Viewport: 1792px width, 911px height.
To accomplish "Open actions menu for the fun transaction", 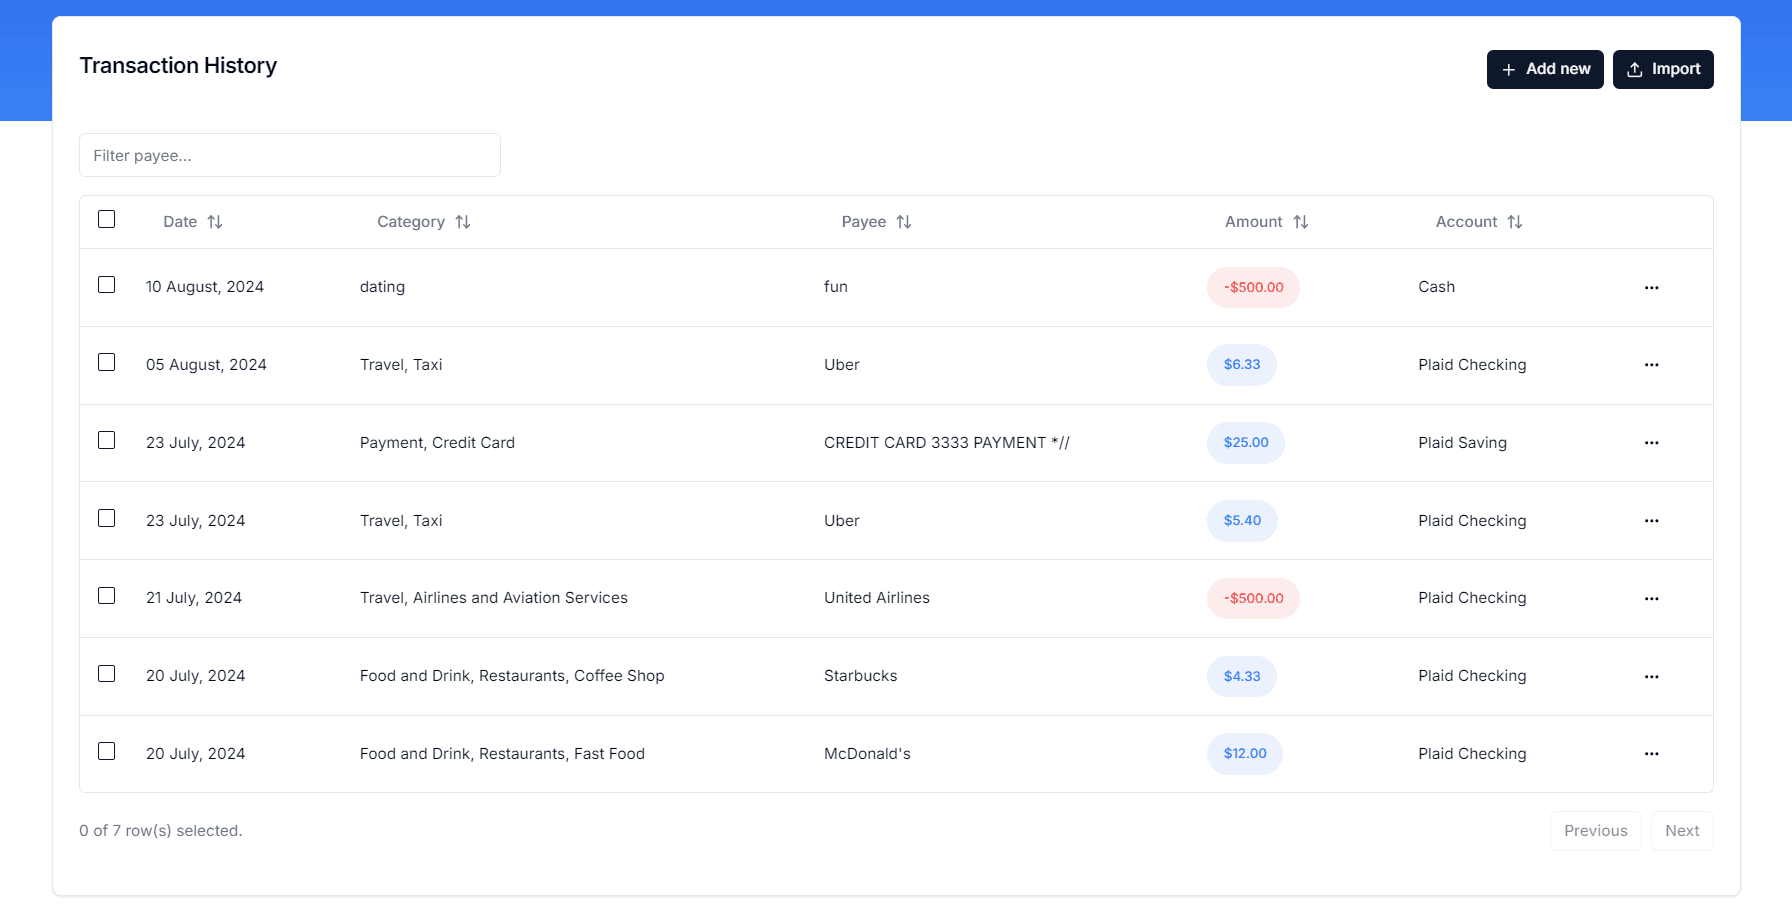I will [1651, 288].
